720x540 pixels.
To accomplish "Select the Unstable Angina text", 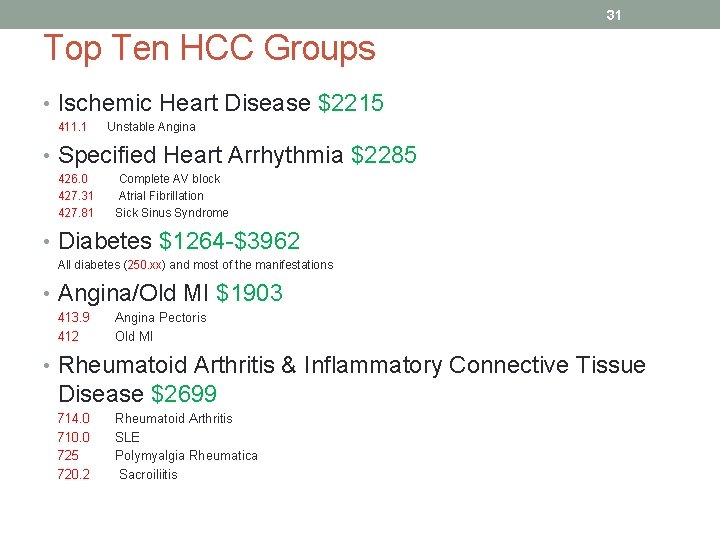I will (x=151, y=127).
